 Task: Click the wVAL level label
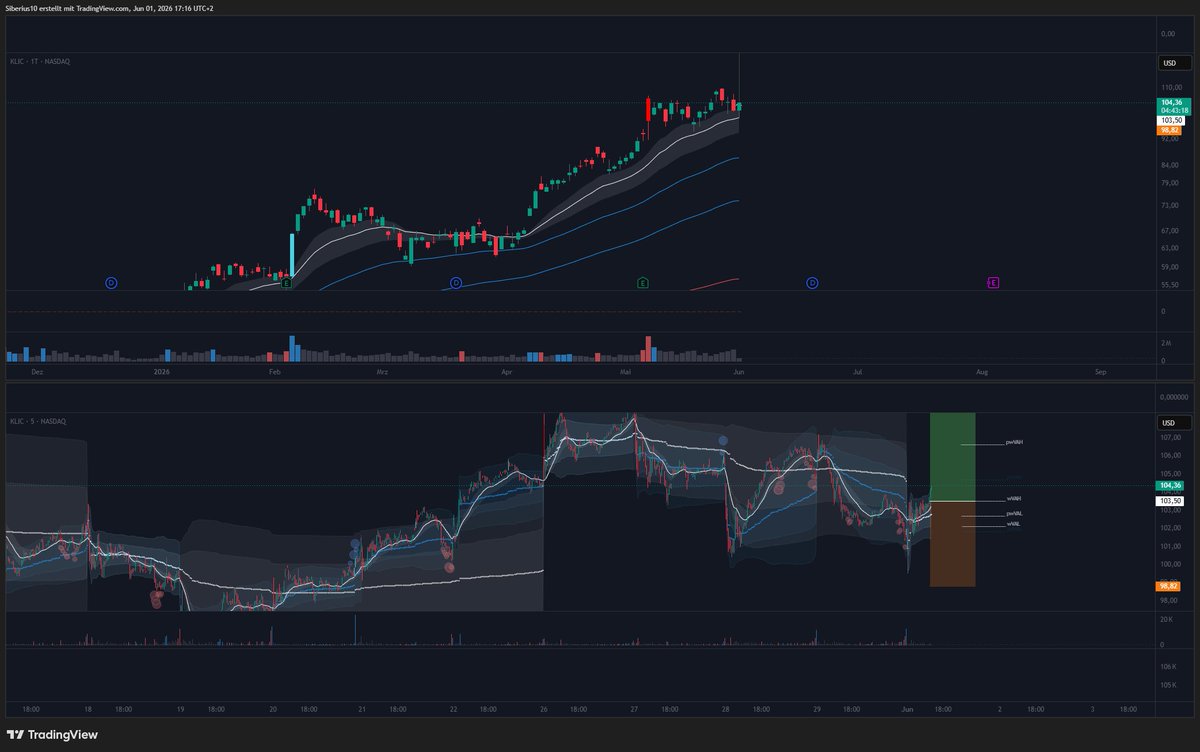1014,523
